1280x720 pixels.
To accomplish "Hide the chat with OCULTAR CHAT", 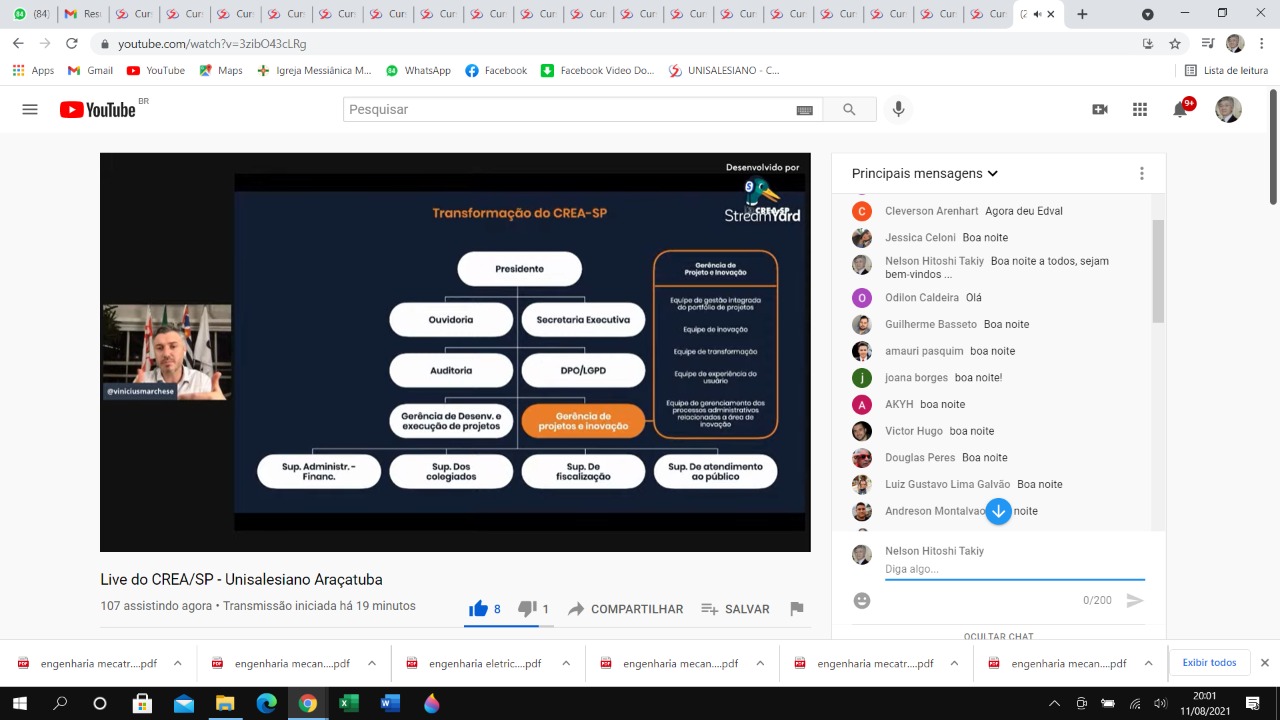I will tap(999, 636).
